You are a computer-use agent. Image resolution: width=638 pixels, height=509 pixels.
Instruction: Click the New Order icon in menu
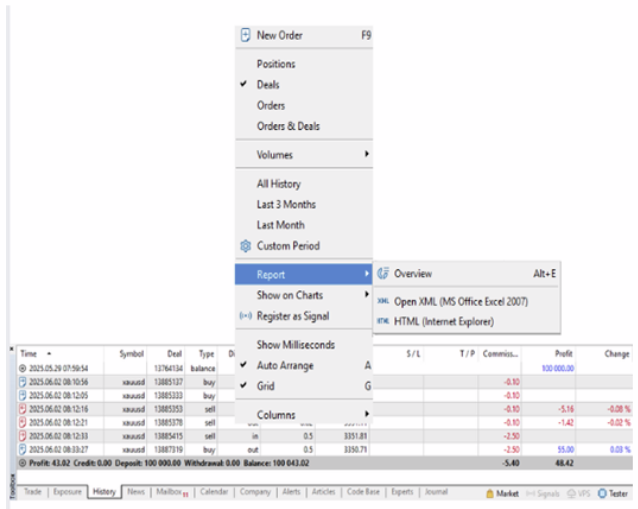[x=245, y=35]
